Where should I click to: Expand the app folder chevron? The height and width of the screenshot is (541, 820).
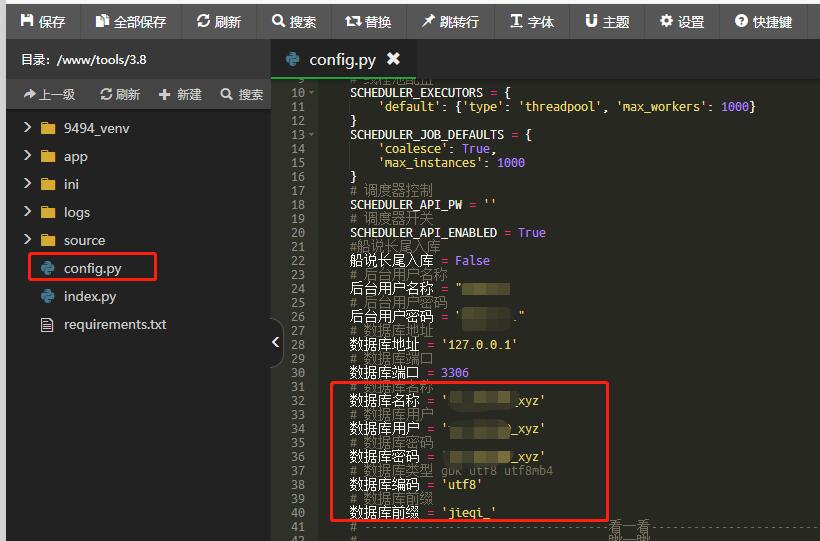tap(27, 156)
